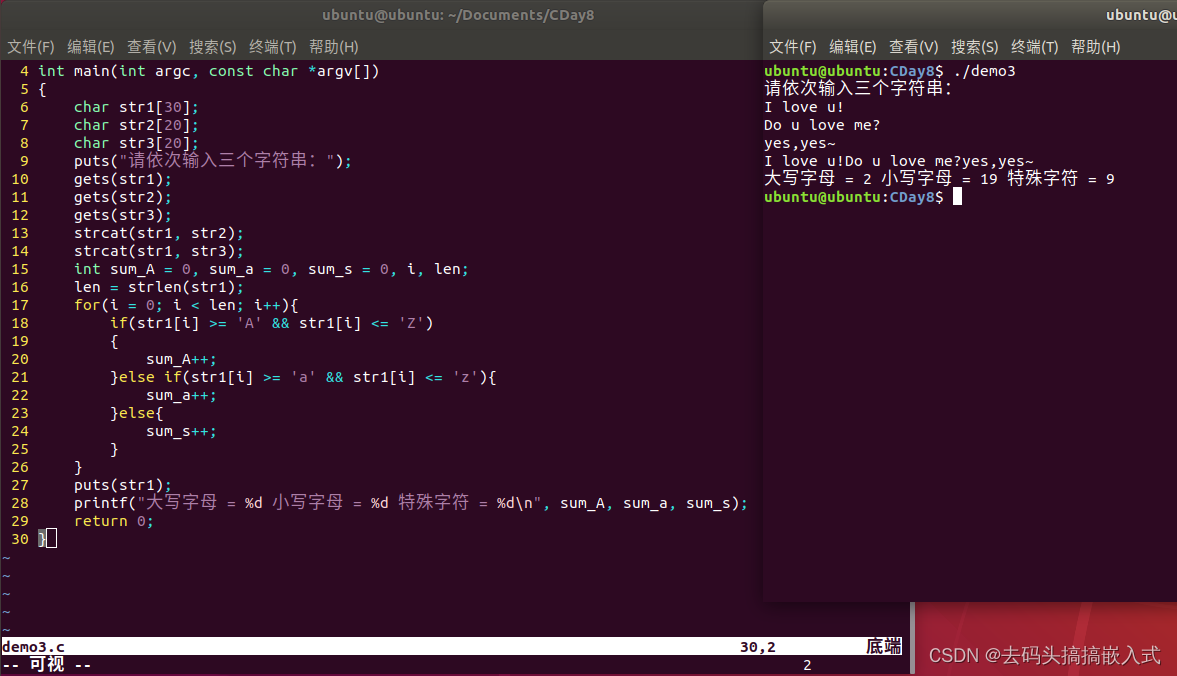Click the terminal prompt ubuntu@ubuntu:CDay8$
Viewport: 1177px width, 676px height.
coord(852,196)
